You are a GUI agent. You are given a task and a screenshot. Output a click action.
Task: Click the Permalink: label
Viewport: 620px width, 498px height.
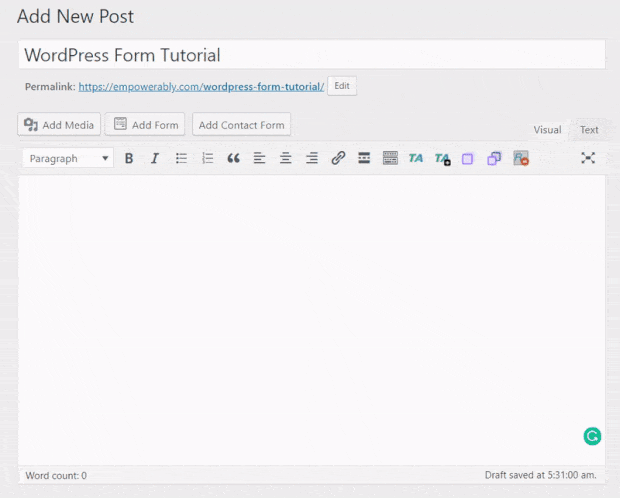50,87
